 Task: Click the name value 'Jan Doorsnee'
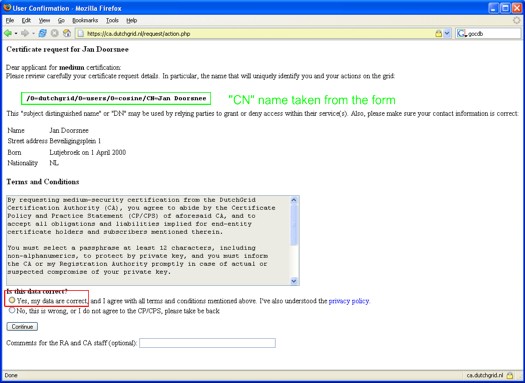point(69,130)
